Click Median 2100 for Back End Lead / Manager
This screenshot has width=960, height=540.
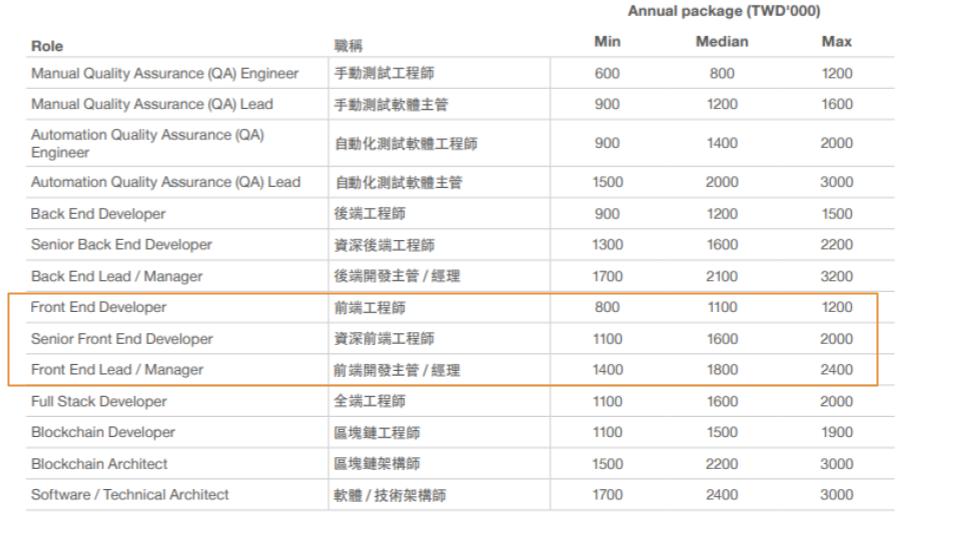[722, 276]
